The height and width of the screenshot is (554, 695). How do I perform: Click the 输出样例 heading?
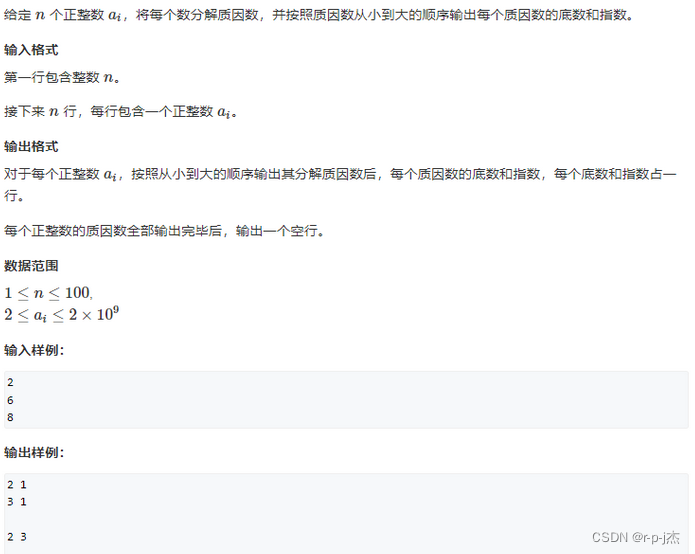pyautogui.click(x=34, y=453)
